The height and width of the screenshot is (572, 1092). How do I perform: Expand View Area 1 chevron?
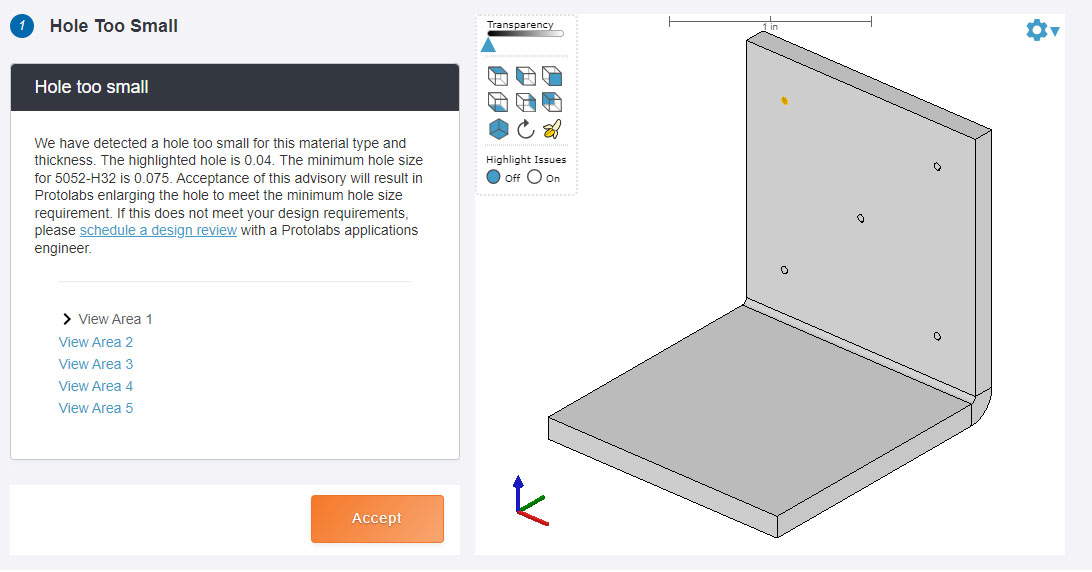(67, 319)
